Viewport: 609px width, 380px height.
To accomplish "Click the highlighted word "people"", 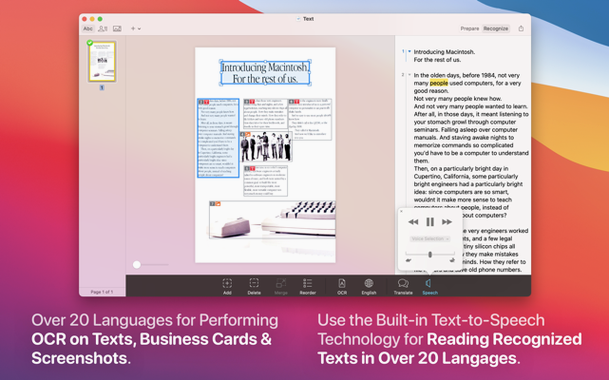I will pyautogui.click(x=438, y=83).
